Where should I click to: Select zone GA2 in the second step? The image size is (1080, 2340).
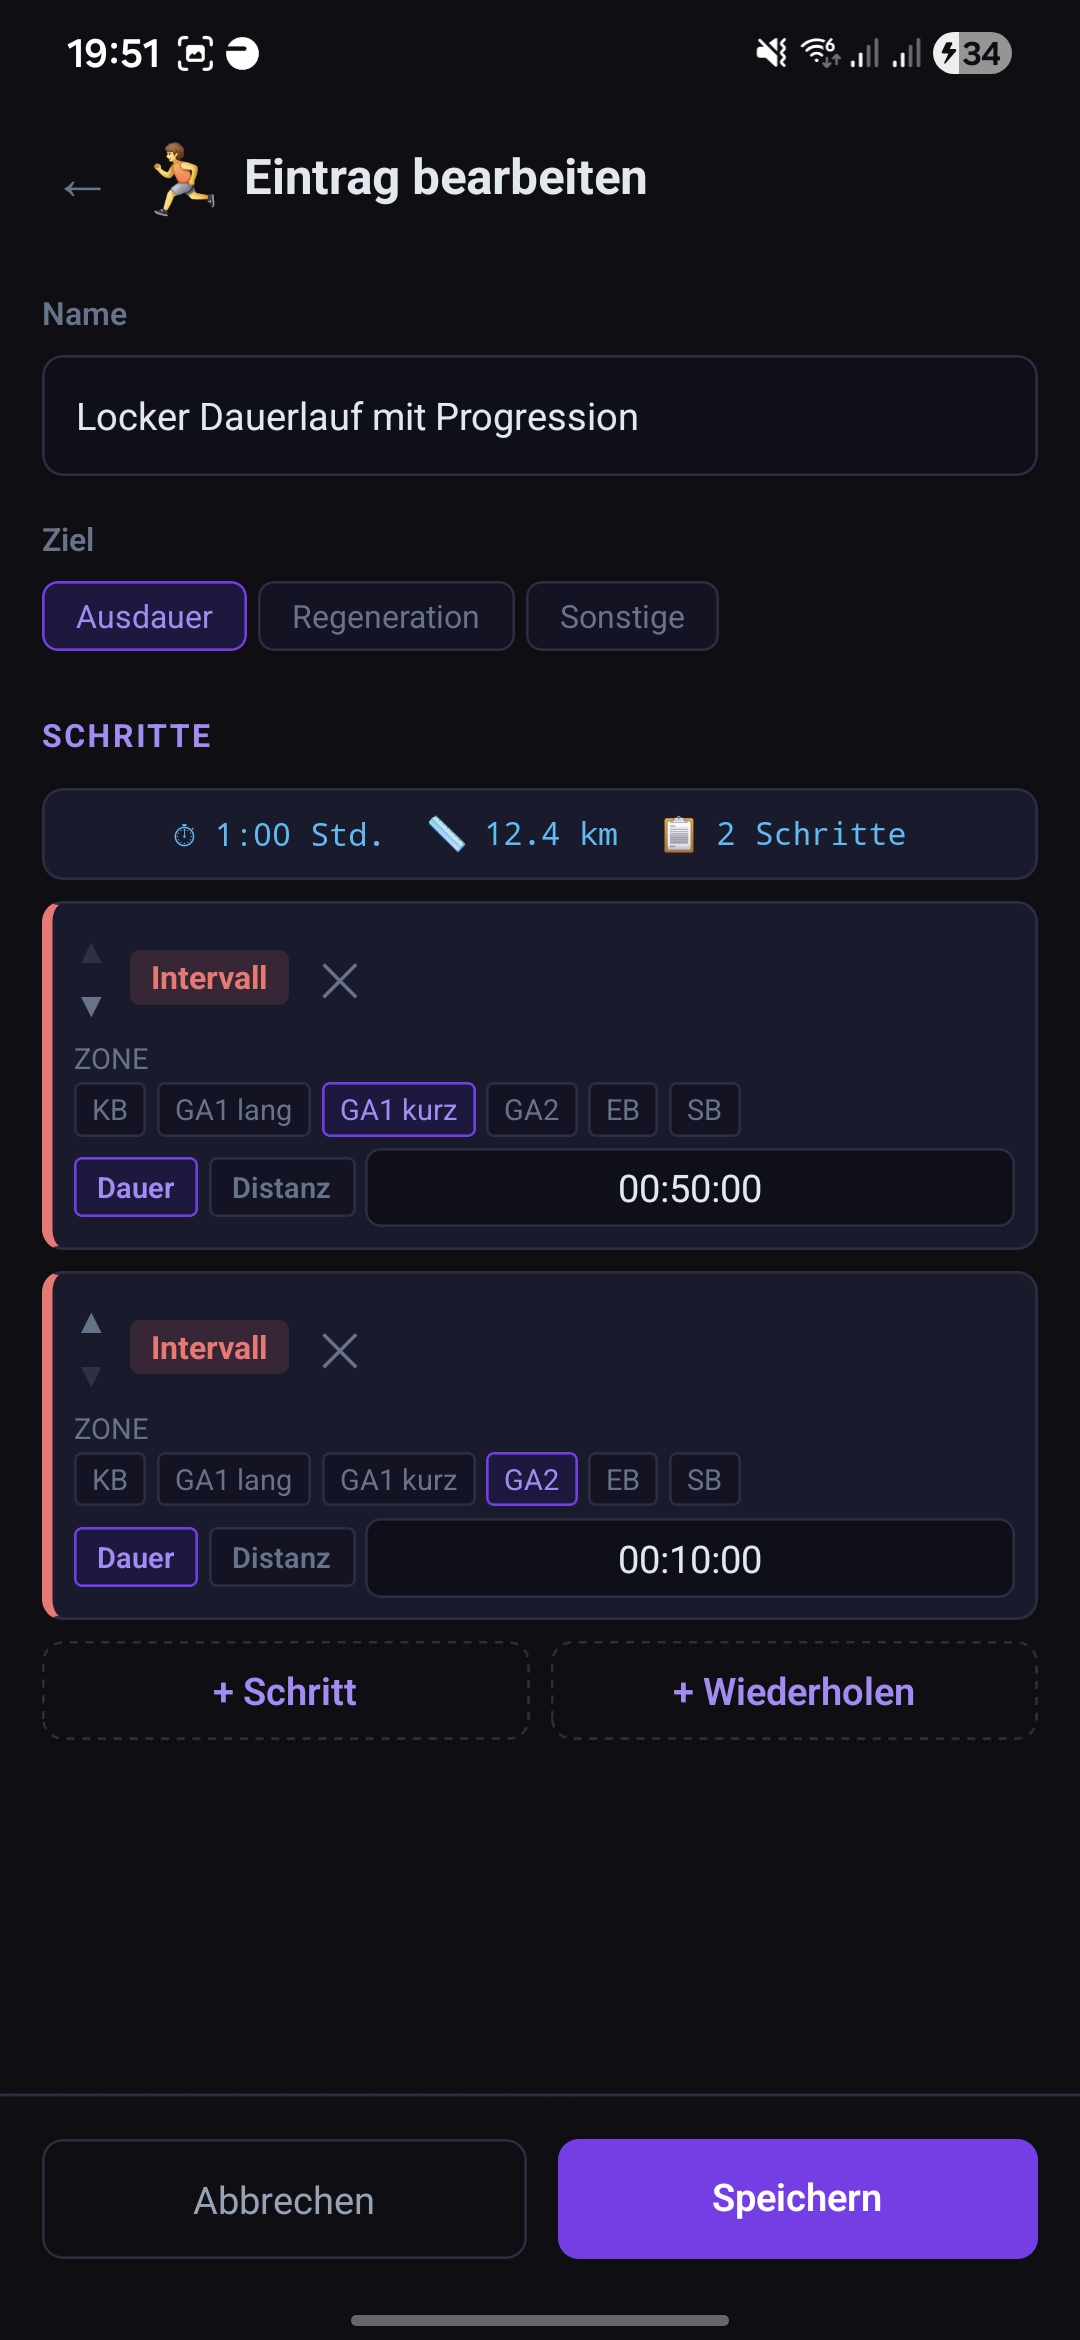click(531, 1479)
